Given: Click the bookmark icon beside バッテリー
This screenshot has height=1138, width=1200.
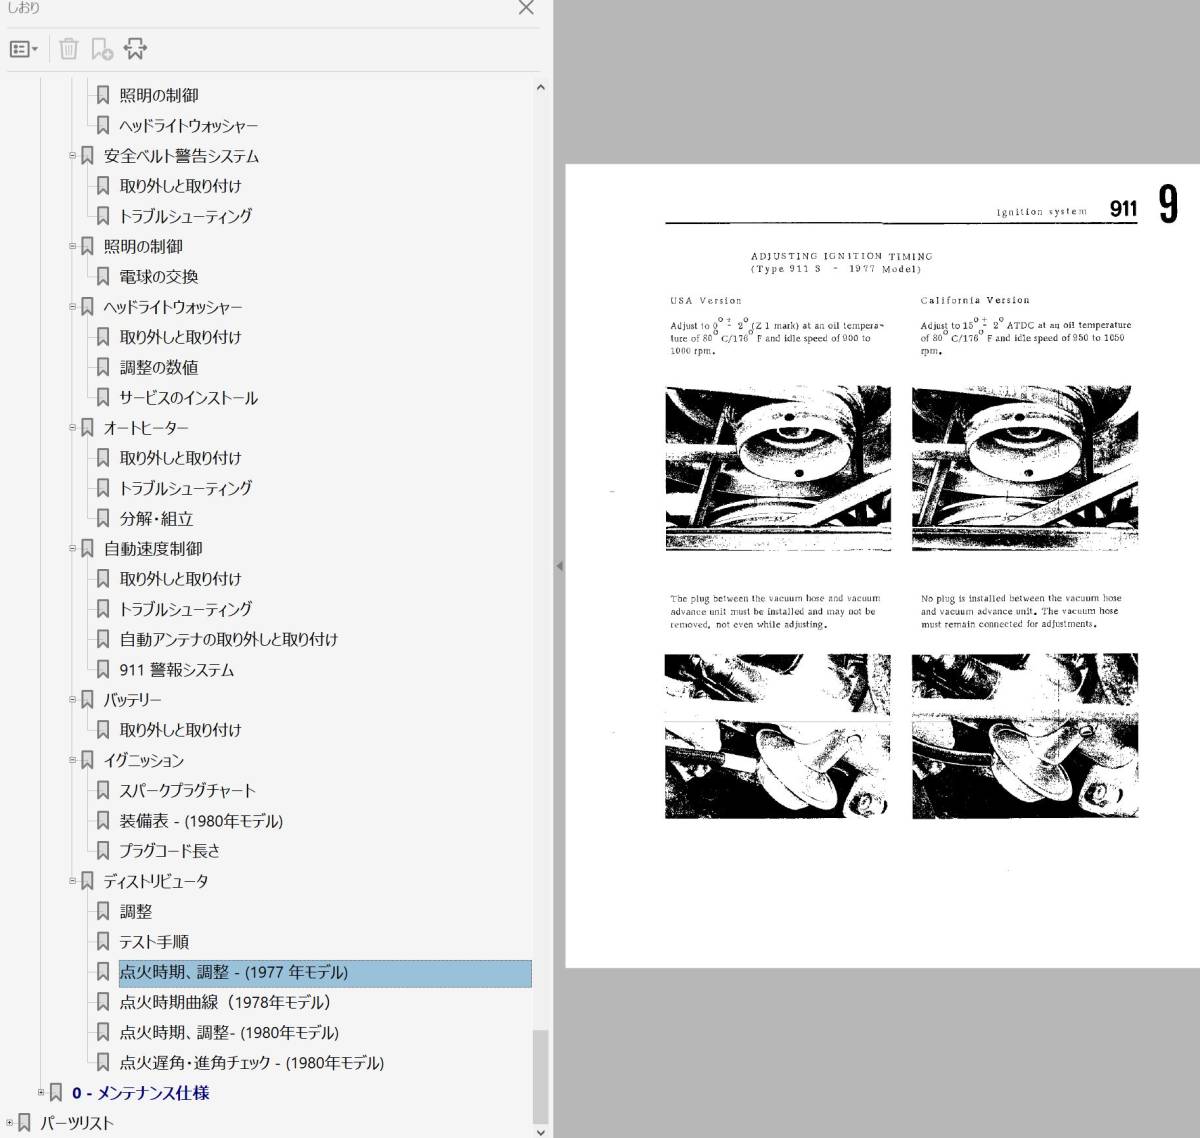Looking at the screenshot, I should [x=87, y=699].
